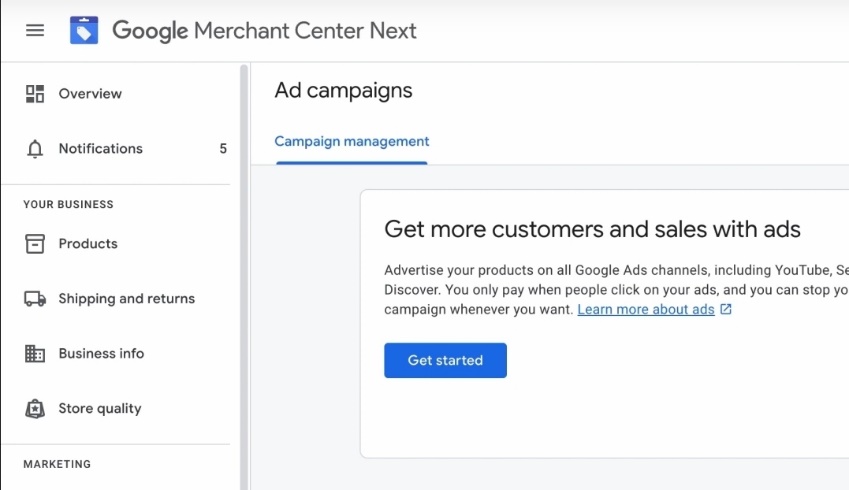The height and width of the screenshot is (490, 849).
Task: Go to Overview in the sidebar
Action: pos(90,94)
